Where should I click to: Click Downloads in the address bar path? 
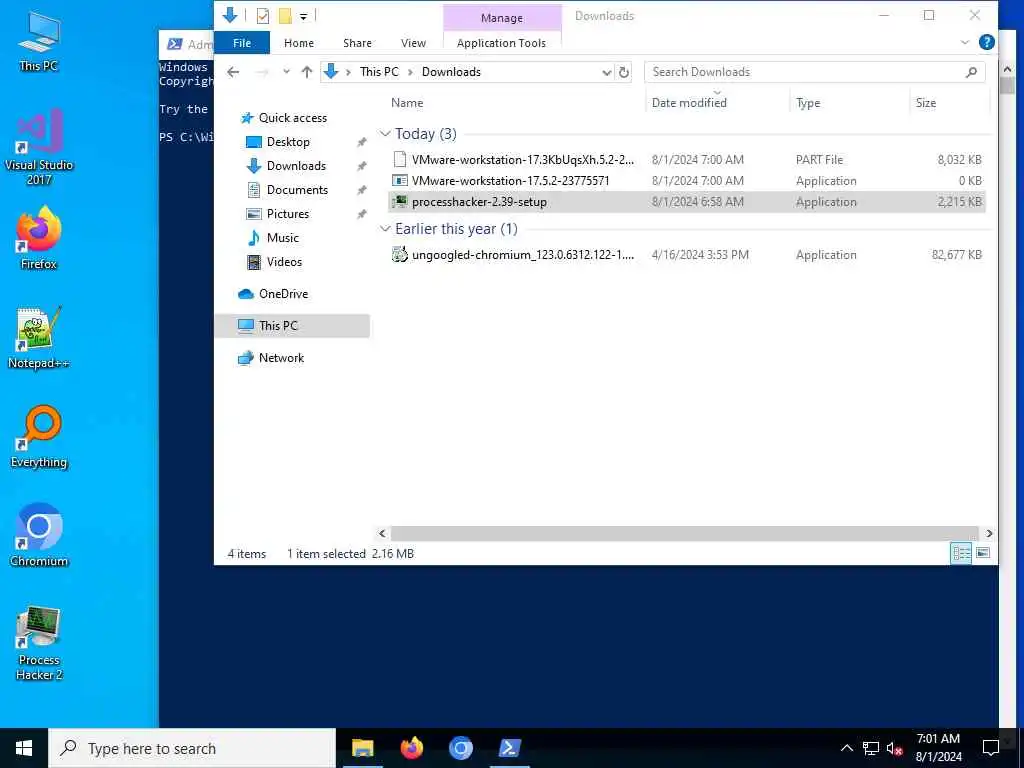(x=451, y=72)
